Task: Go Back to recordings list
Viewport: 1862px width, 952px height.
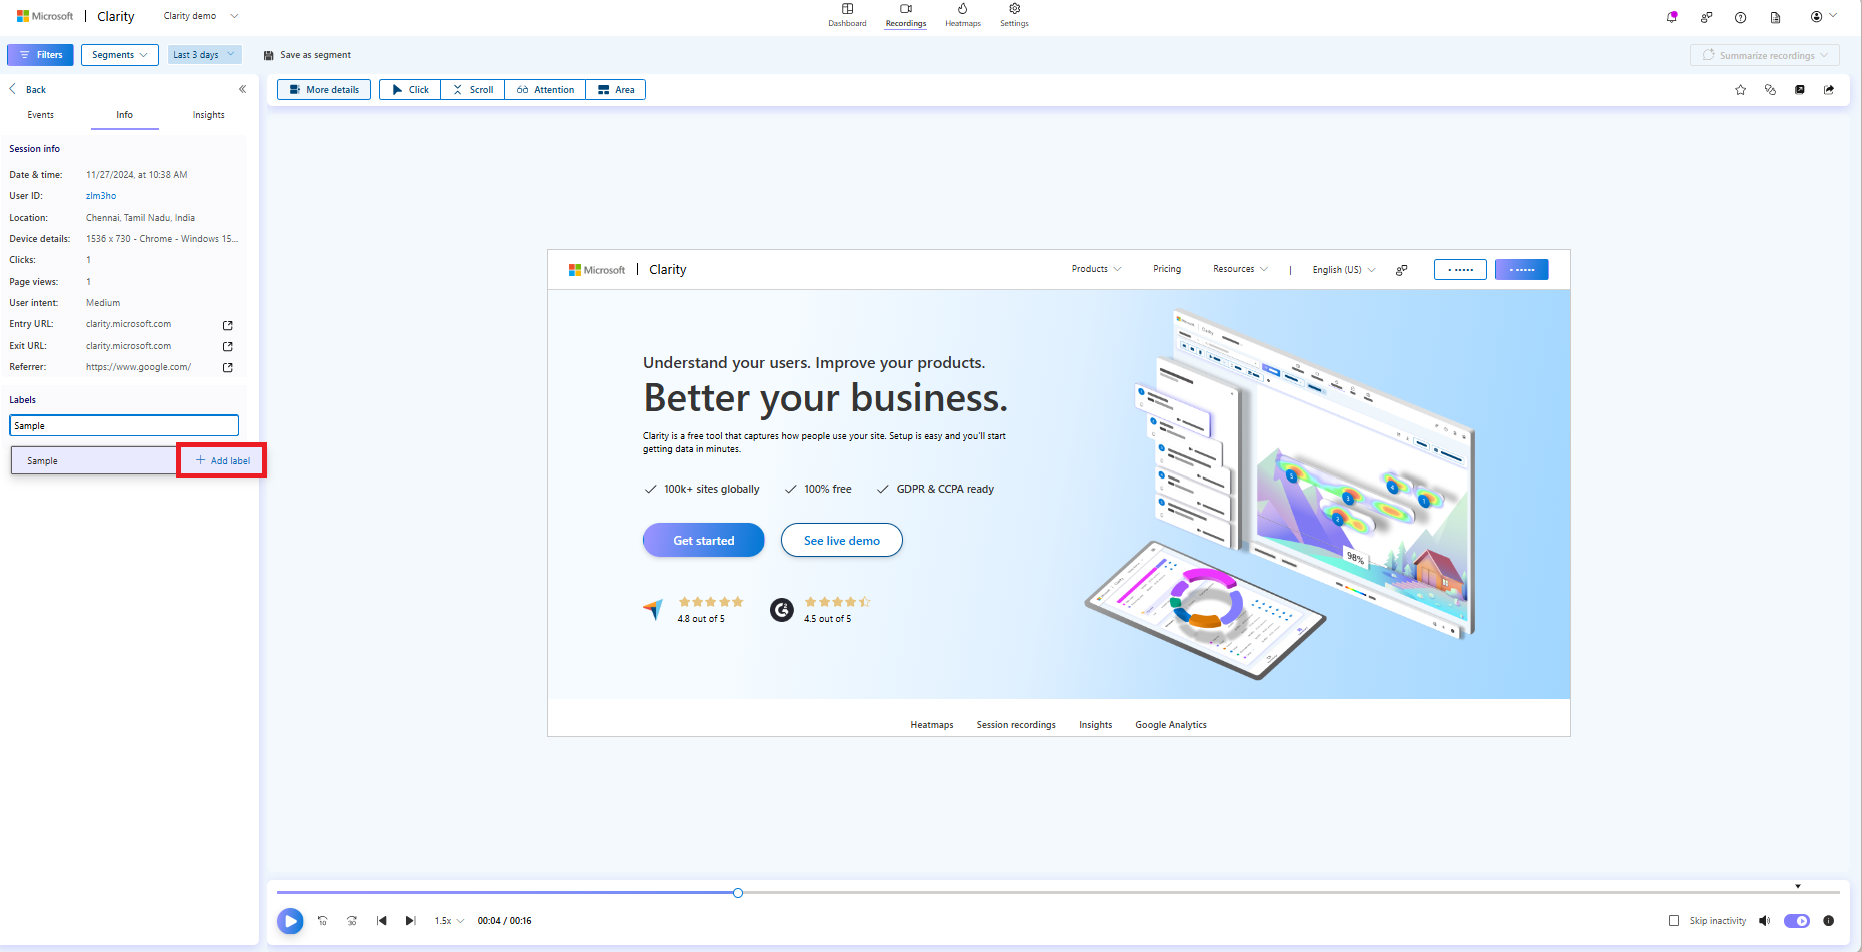Action: pos(28,90)
